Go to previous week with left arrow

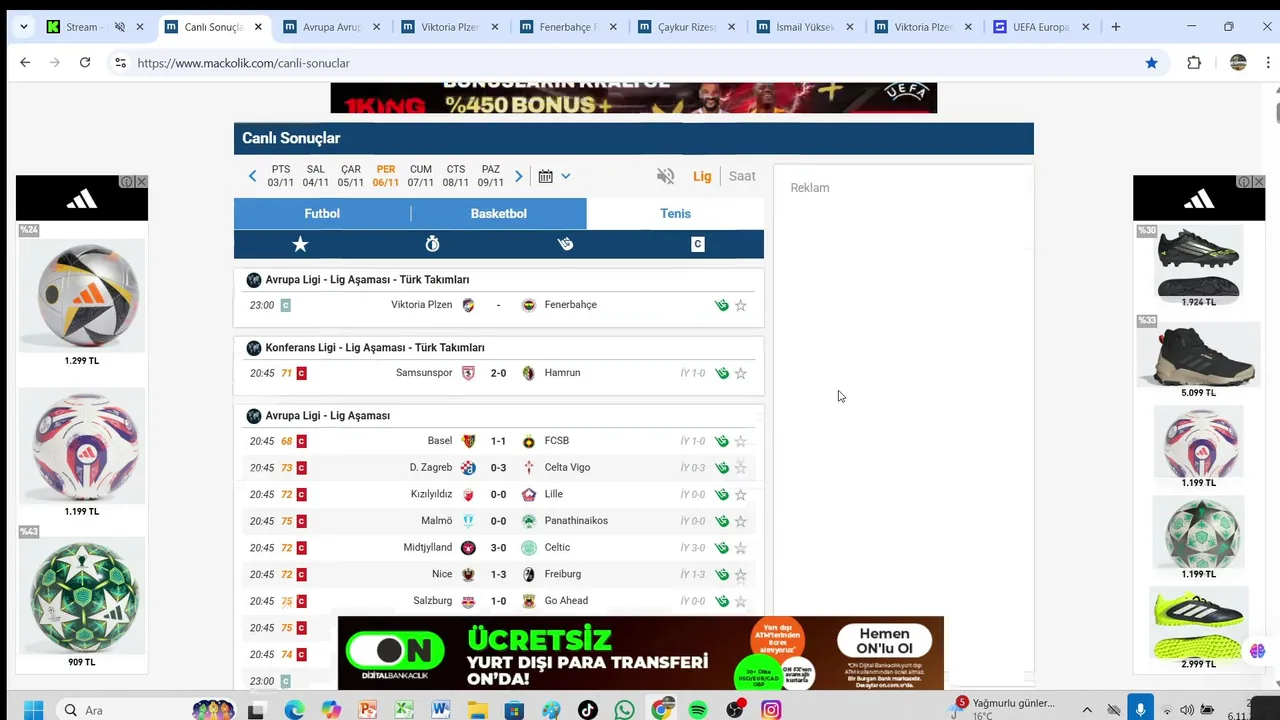pyautogui.click(x=252, y=176)
